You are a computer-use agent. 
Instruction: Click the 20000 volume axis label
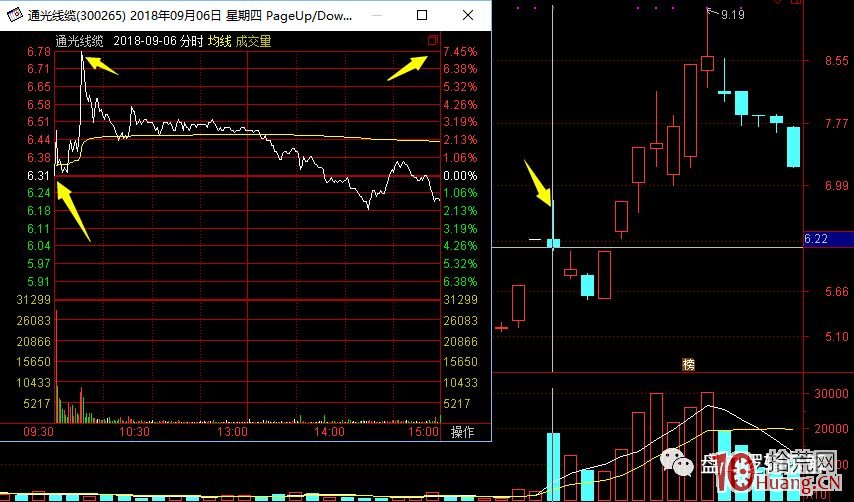tap(831, 429)
